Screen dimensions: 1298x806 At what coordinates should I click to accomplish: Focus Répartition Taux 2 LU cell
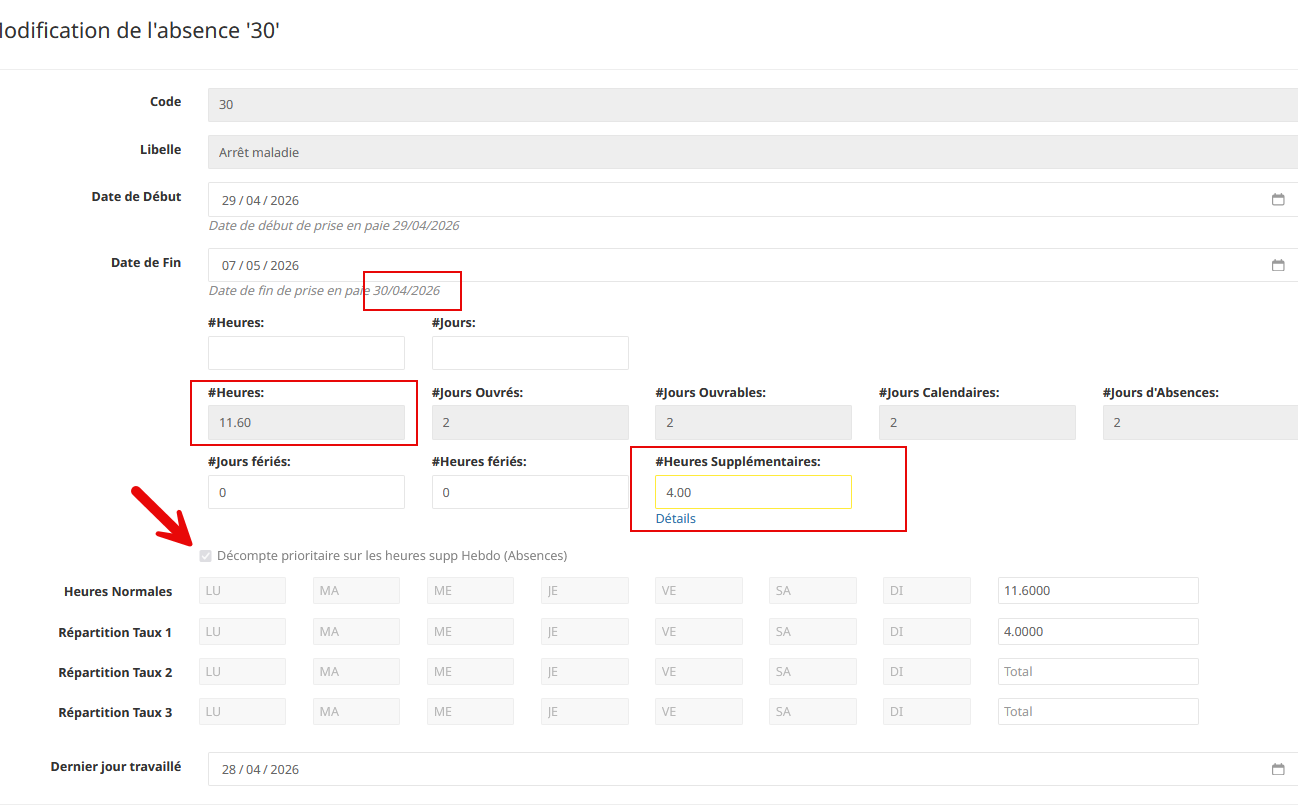242,672
